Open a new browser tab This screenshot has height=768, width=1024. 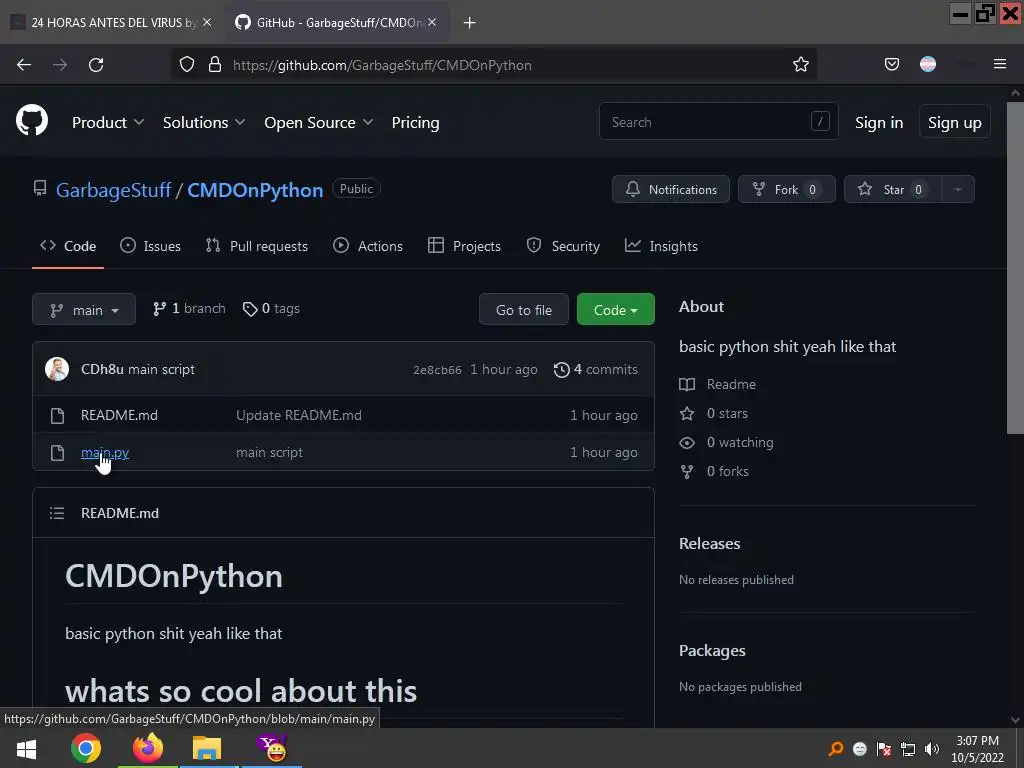470,23
